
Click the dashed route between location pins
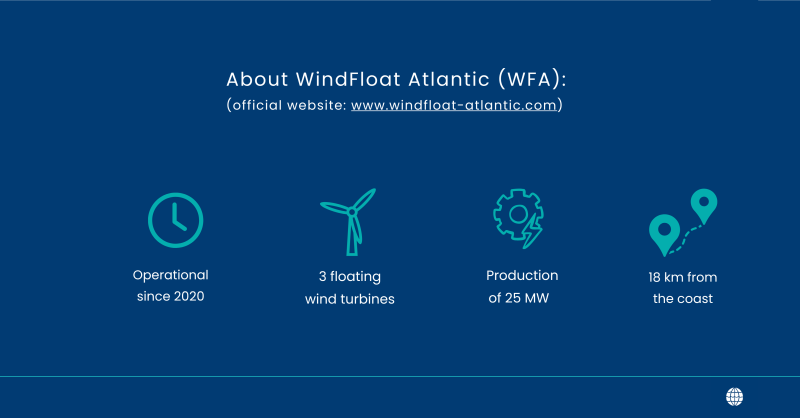tap(687, 239)
